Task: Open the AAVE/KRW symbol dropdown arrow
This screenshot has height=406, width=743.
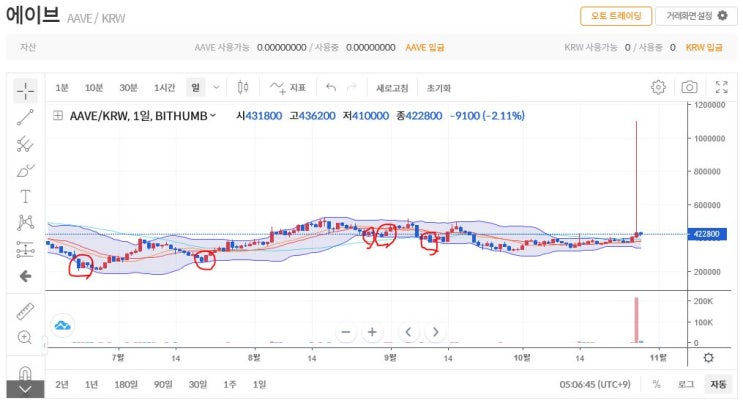Action: tap(213, 115)
